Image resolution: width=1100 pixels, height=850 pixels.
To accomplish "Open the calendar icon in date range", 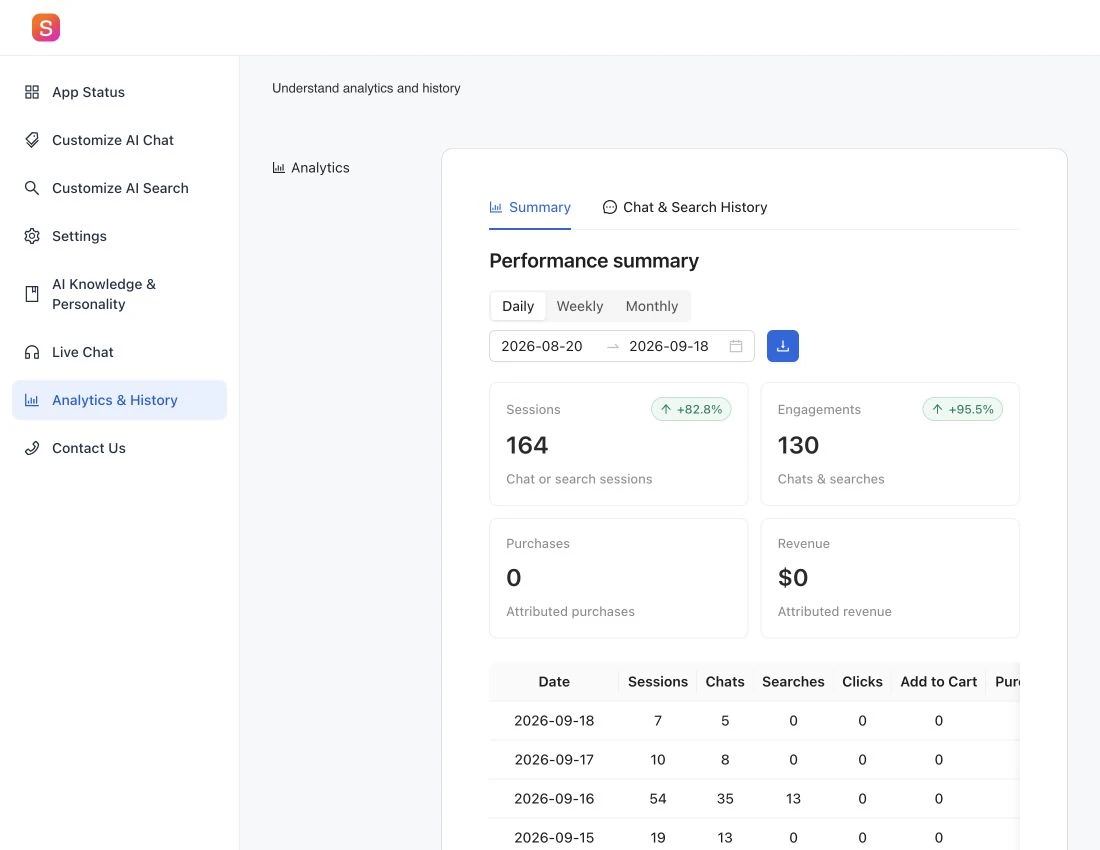I will 735,346.
